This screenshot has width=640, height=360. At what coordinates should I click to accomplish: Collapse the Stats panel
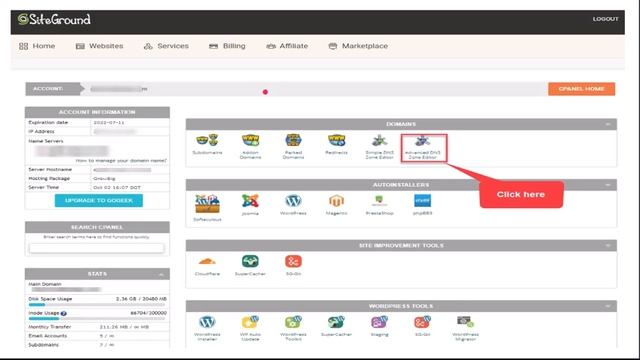[161, 274]
